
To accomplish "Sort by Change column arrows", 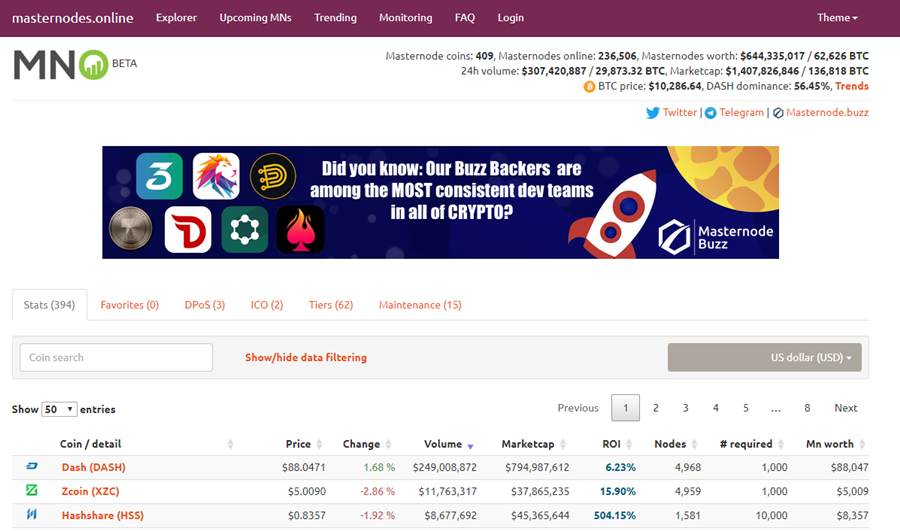I will click(x=388, y=444).
